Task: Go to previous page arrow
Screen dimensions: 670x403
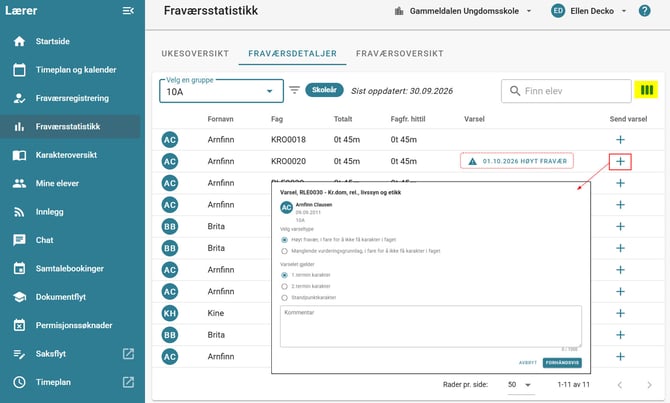Action: [620, 385]
